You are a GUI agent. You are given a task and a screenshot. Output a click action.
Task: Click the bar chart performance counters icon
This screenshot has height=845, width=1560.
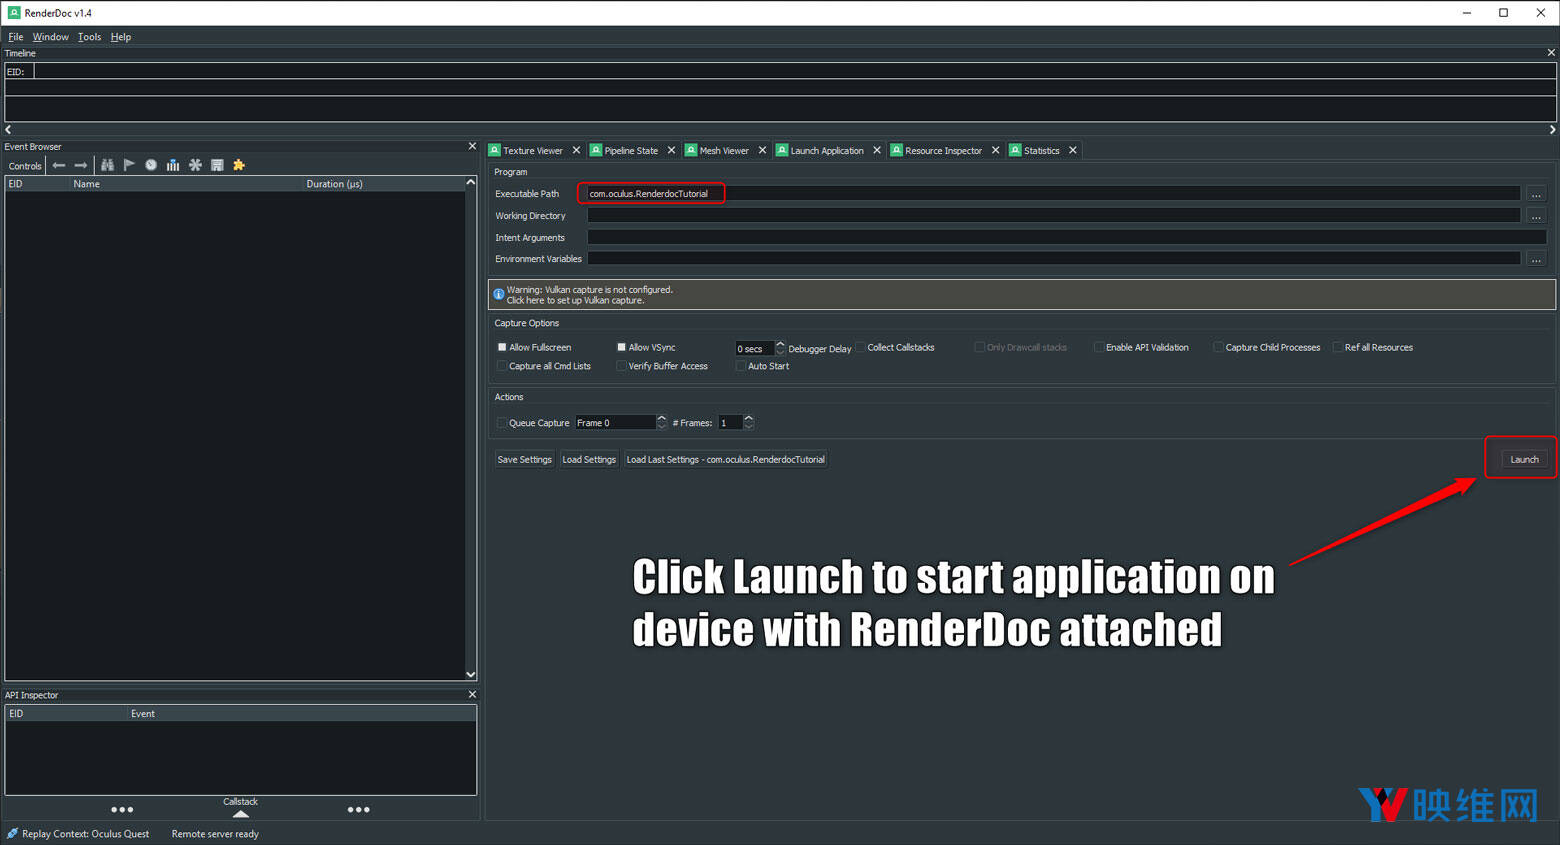[173, 165]
